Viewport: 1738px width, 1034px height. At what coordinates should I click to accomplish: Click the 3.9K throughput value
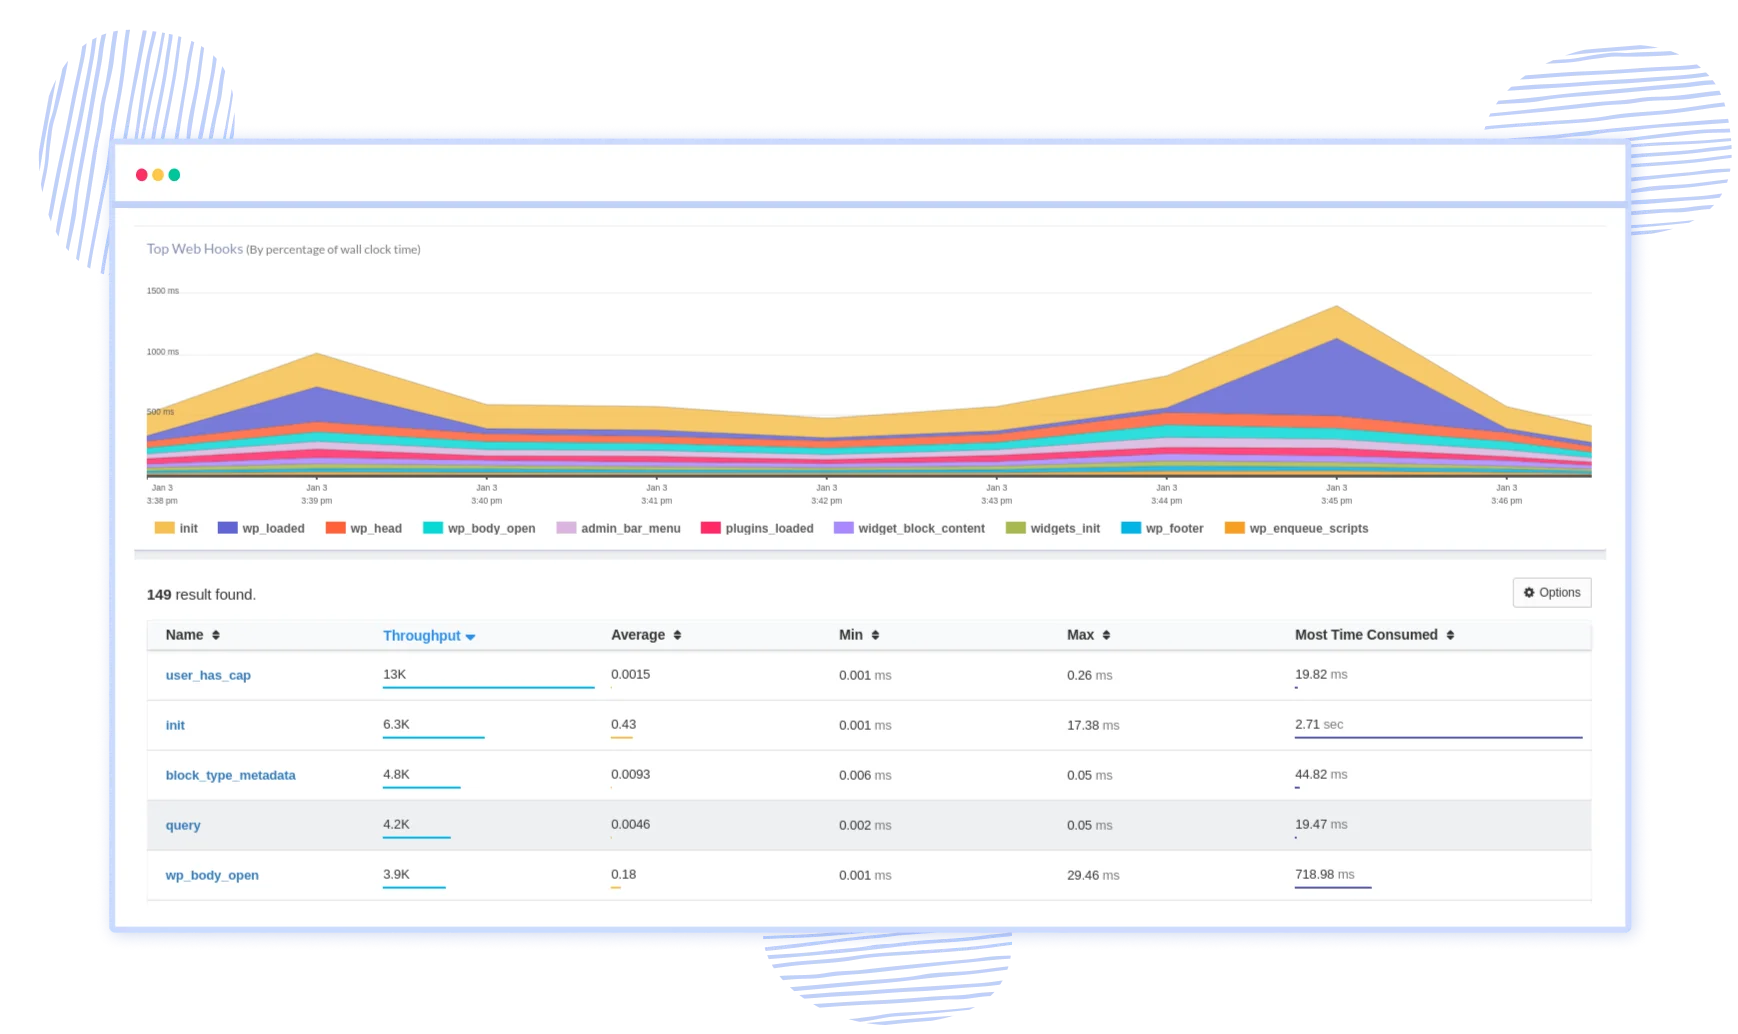(396, 874)
